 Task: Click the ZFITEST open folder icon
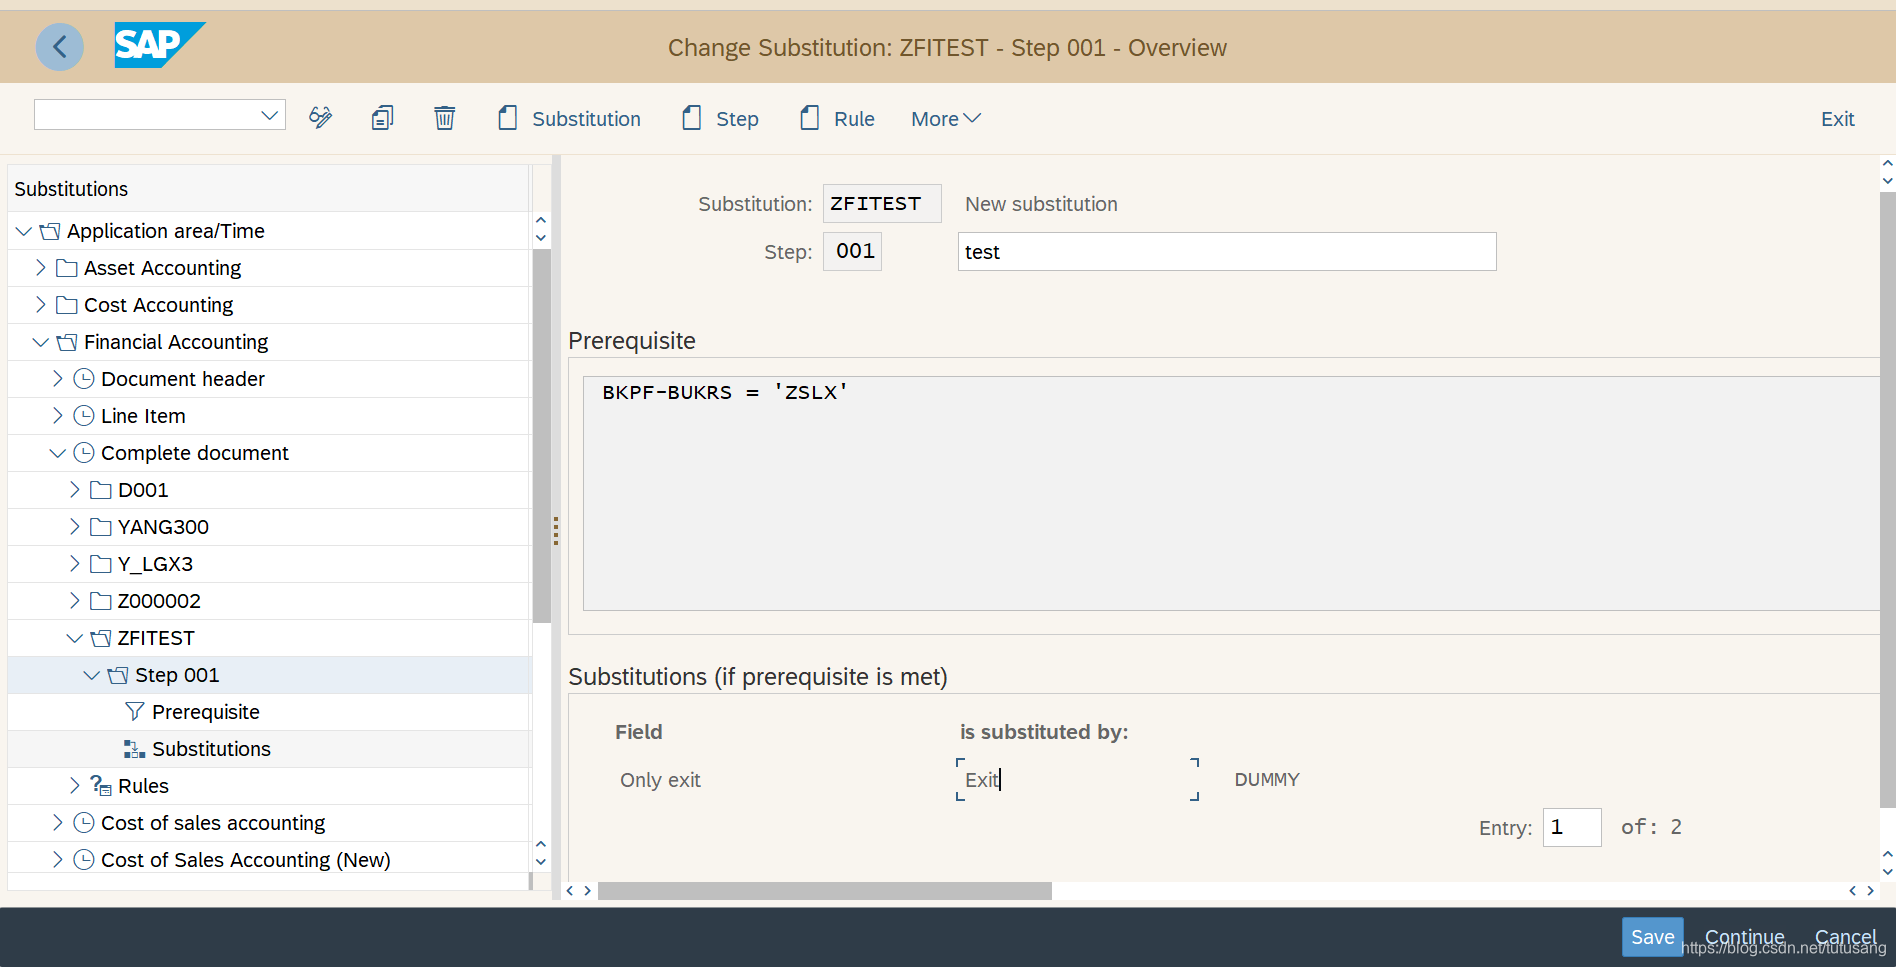pos(101,638)
